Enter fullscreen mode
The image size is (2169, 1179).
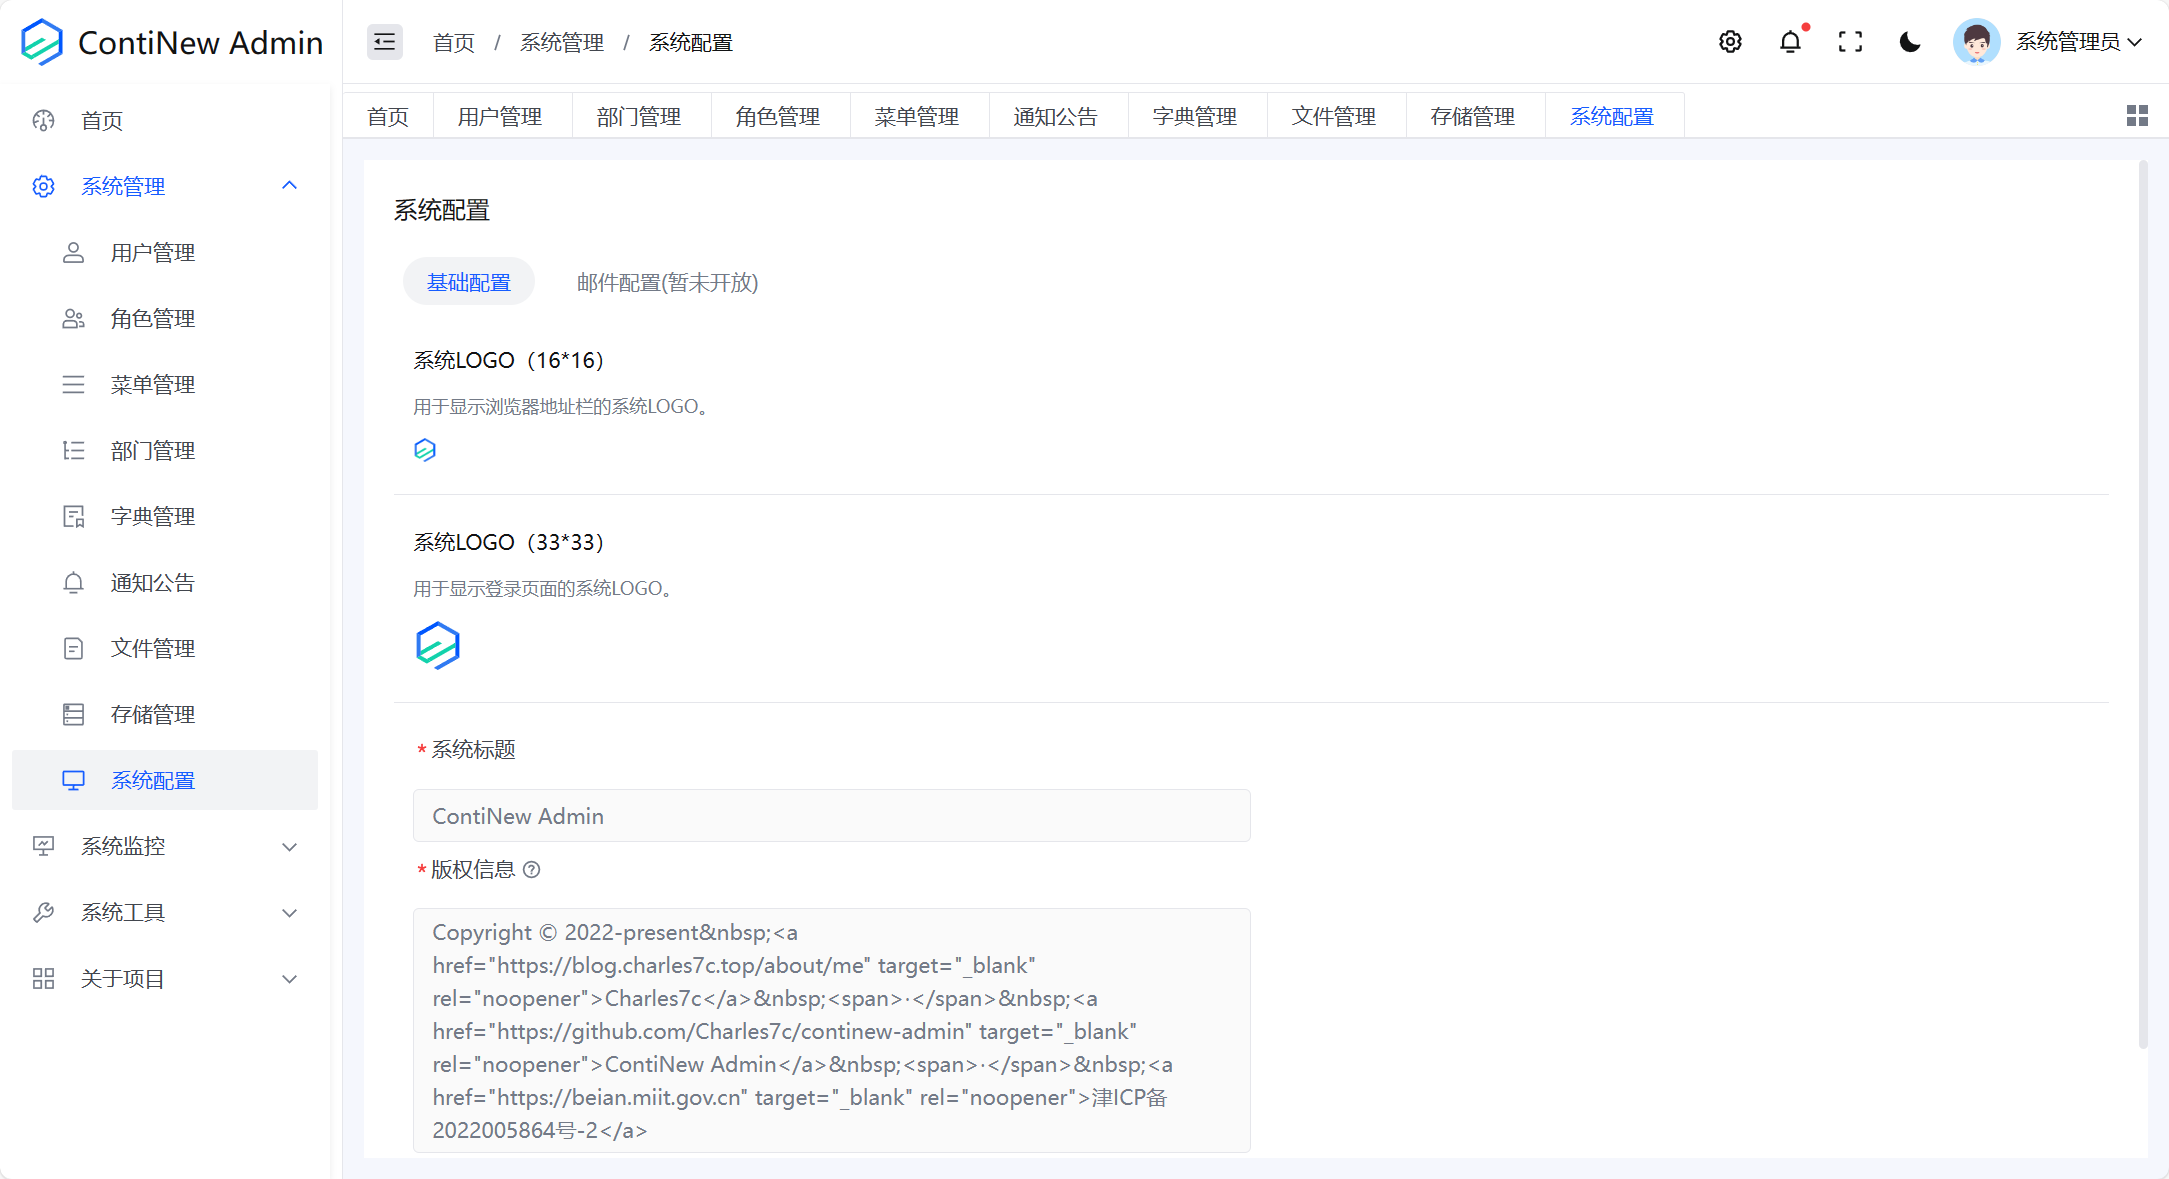(x=1850, y=42)
